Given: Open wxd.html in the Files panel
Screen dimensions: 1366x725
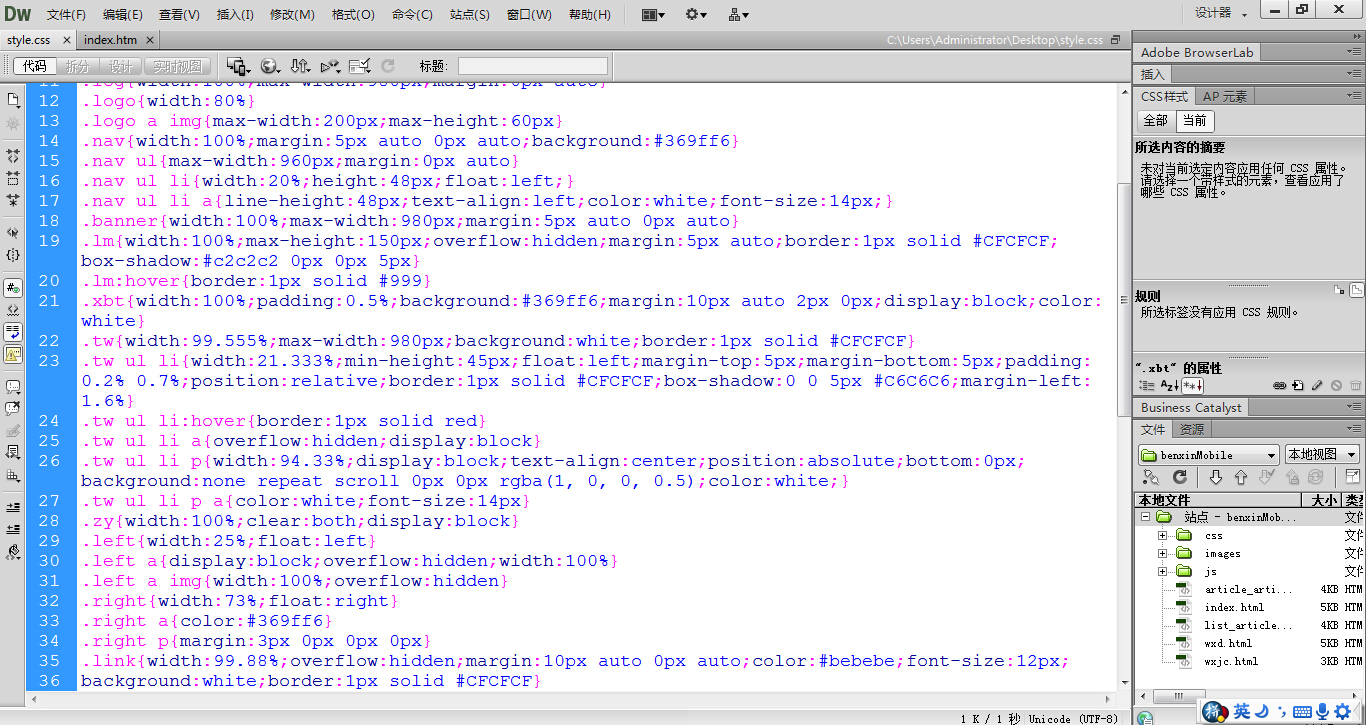Looking at the screenshot, I should pyautogui.click(x=1227, y=643).
